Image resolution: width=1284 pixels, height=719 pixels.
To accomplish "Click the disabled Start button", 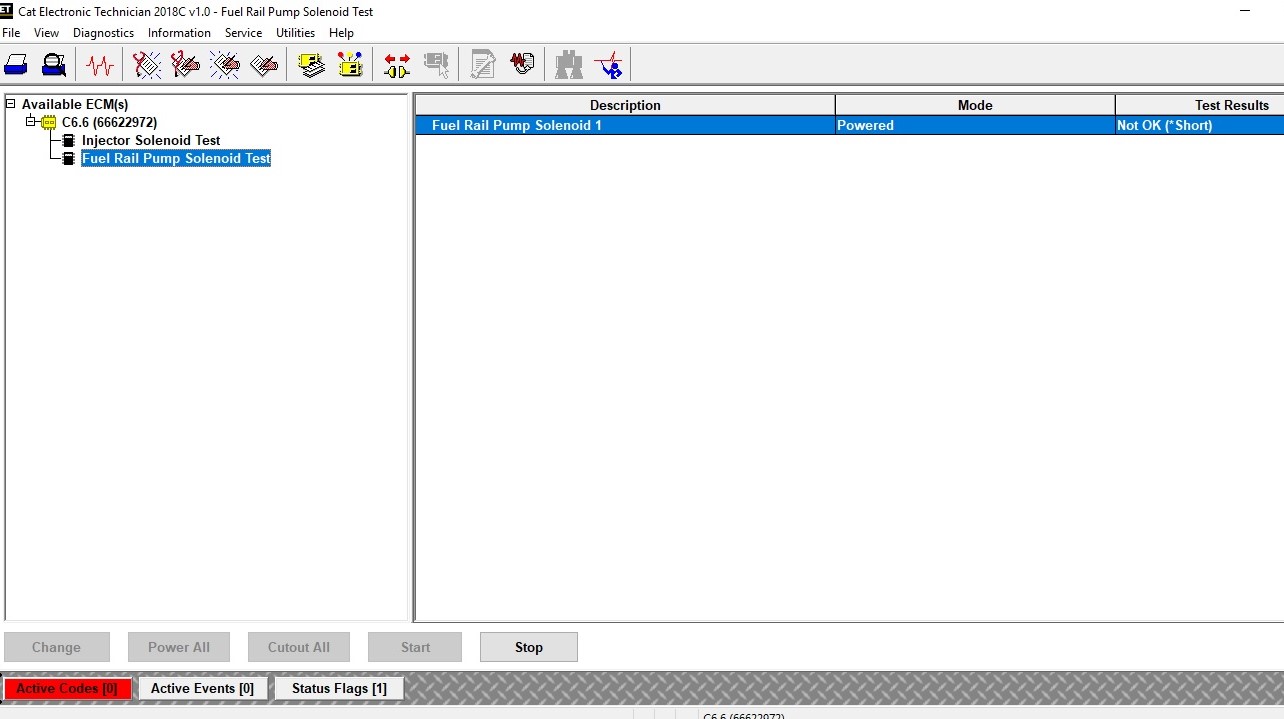I will tap(415, 647).
